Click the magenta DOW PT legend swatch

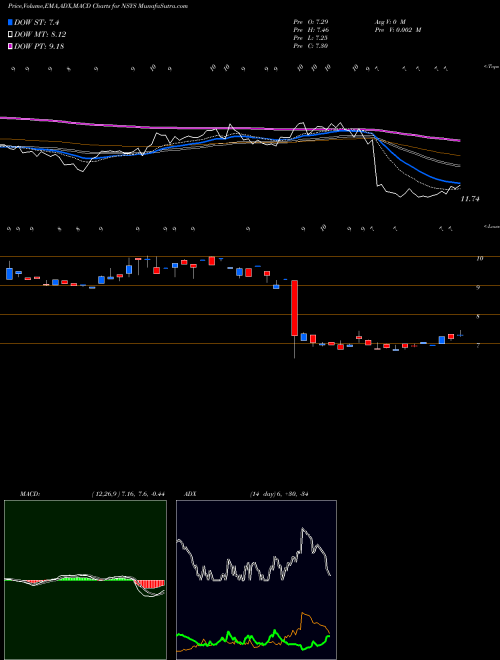(11, 46)
